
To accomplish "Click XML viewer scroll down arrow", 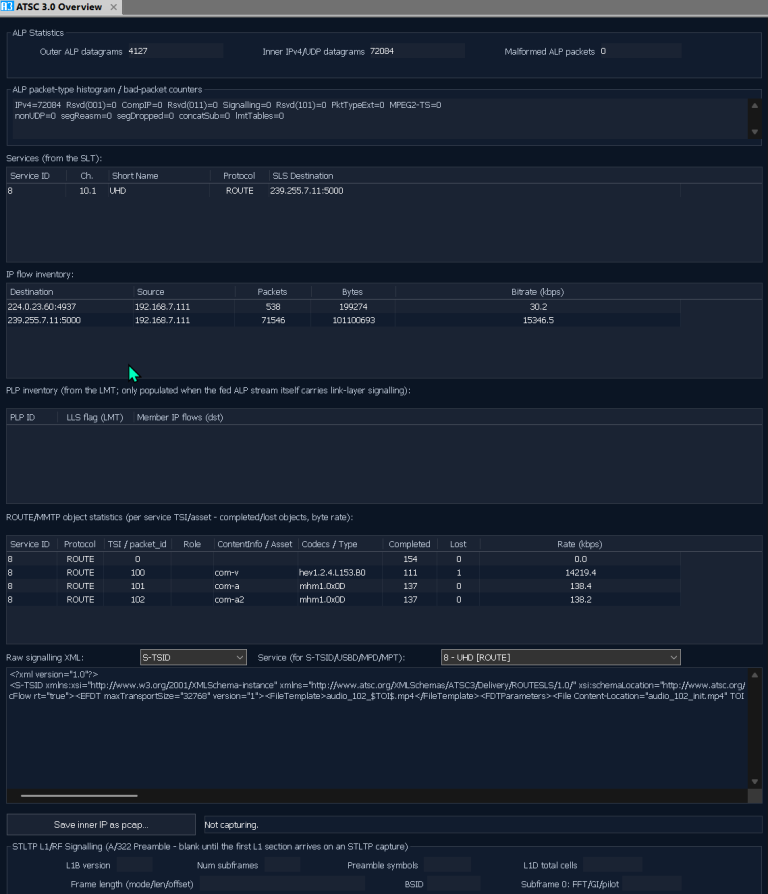I will (x=754, y=782).
